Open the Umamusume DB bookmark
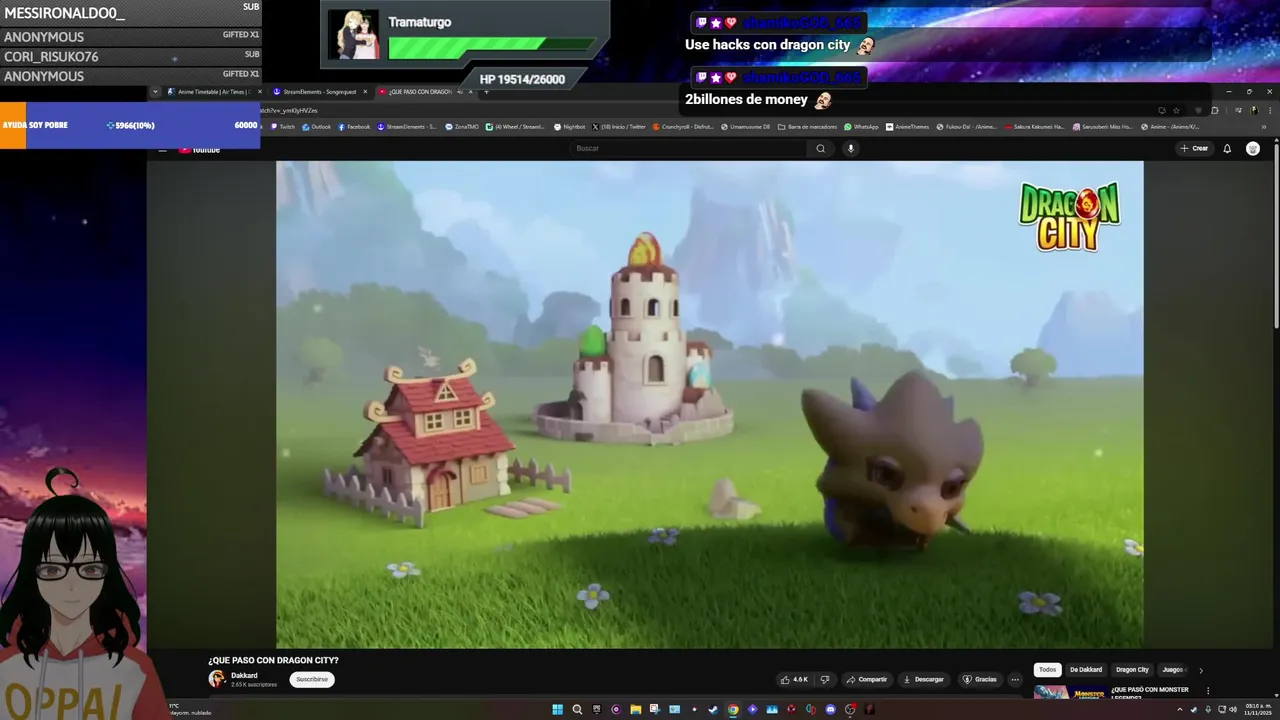Viewport: 1280px width, 720px height. tap(745, 127)
